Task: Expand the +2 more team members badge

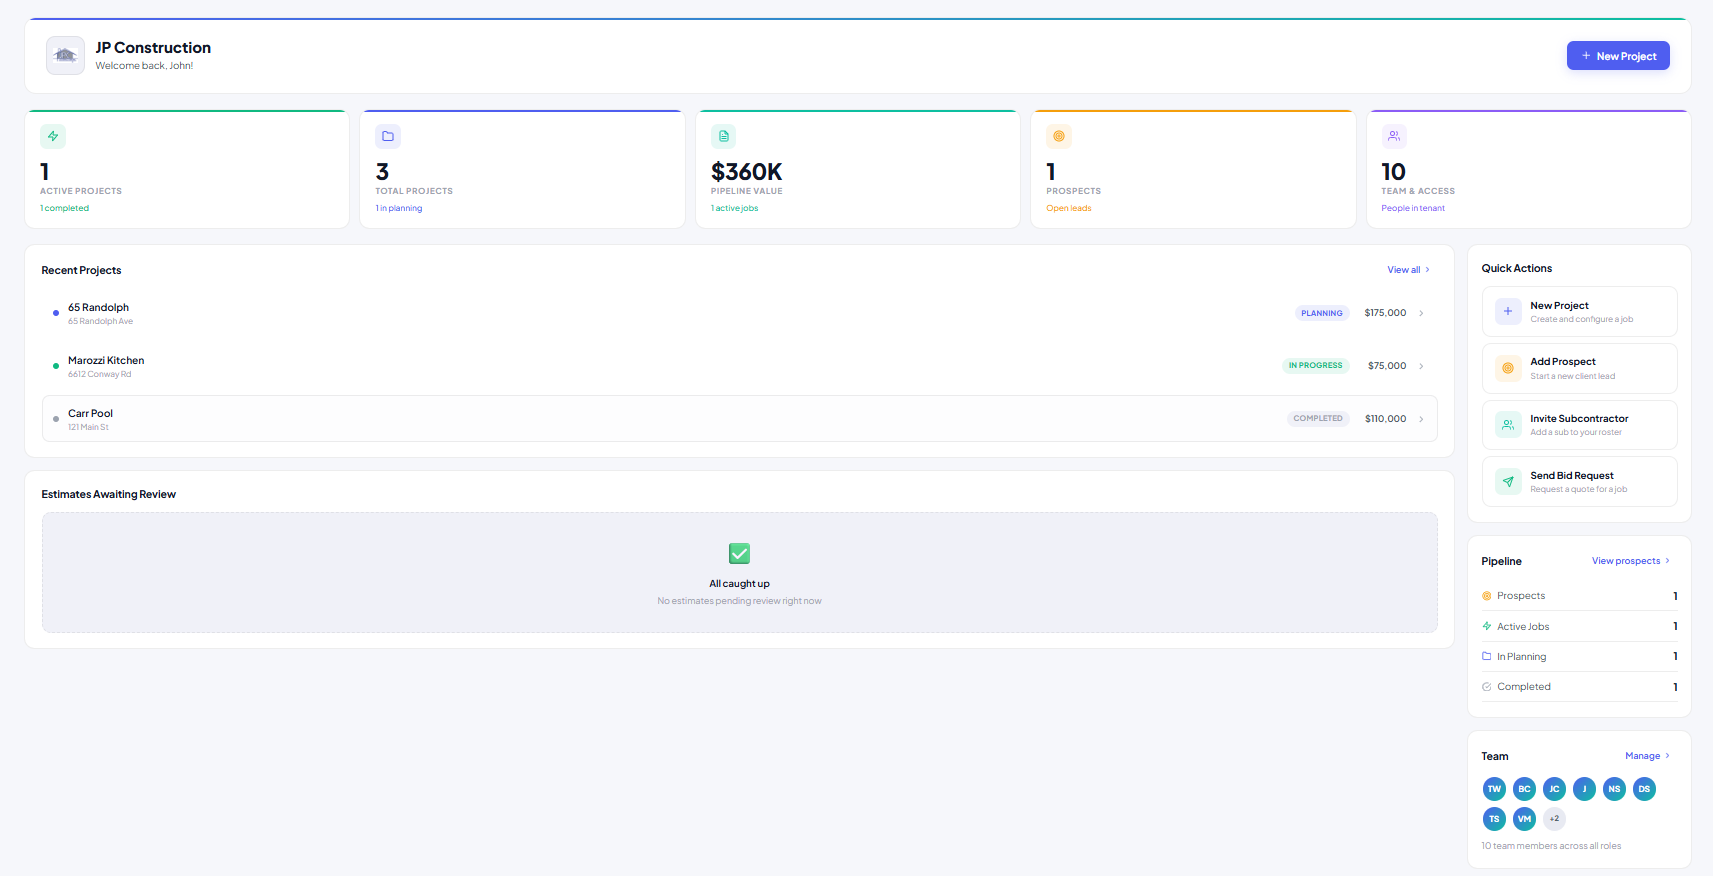Action: [x=1554, y=819]
